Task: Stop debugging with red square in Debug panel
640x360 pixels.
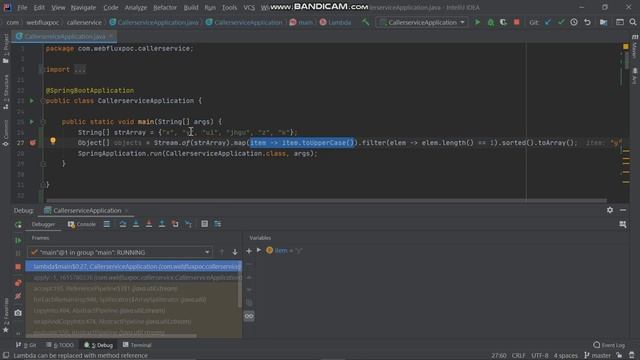Action: coord(18,267)
